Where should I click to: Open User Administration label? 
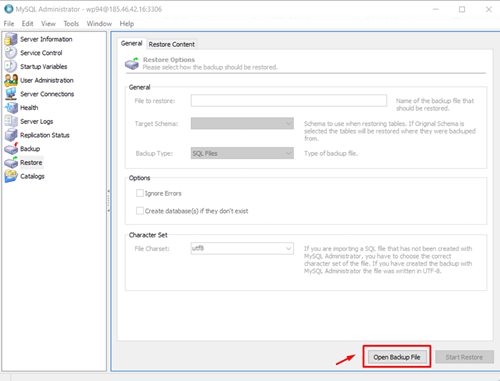click(47, 80)
